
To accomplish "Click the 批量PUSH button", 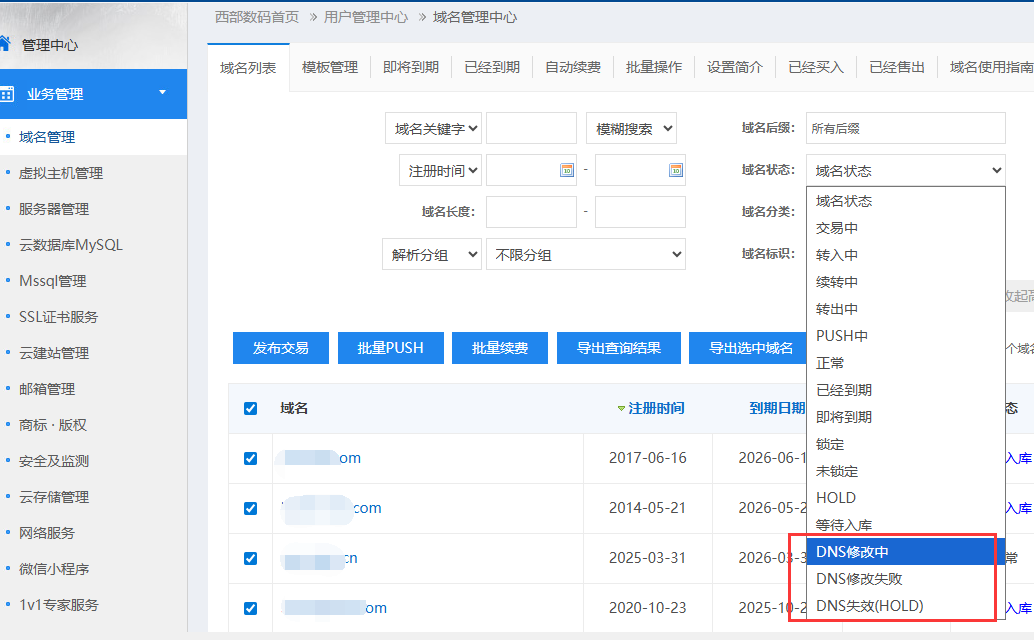I will pyautogui.click(x=390, y=348).
